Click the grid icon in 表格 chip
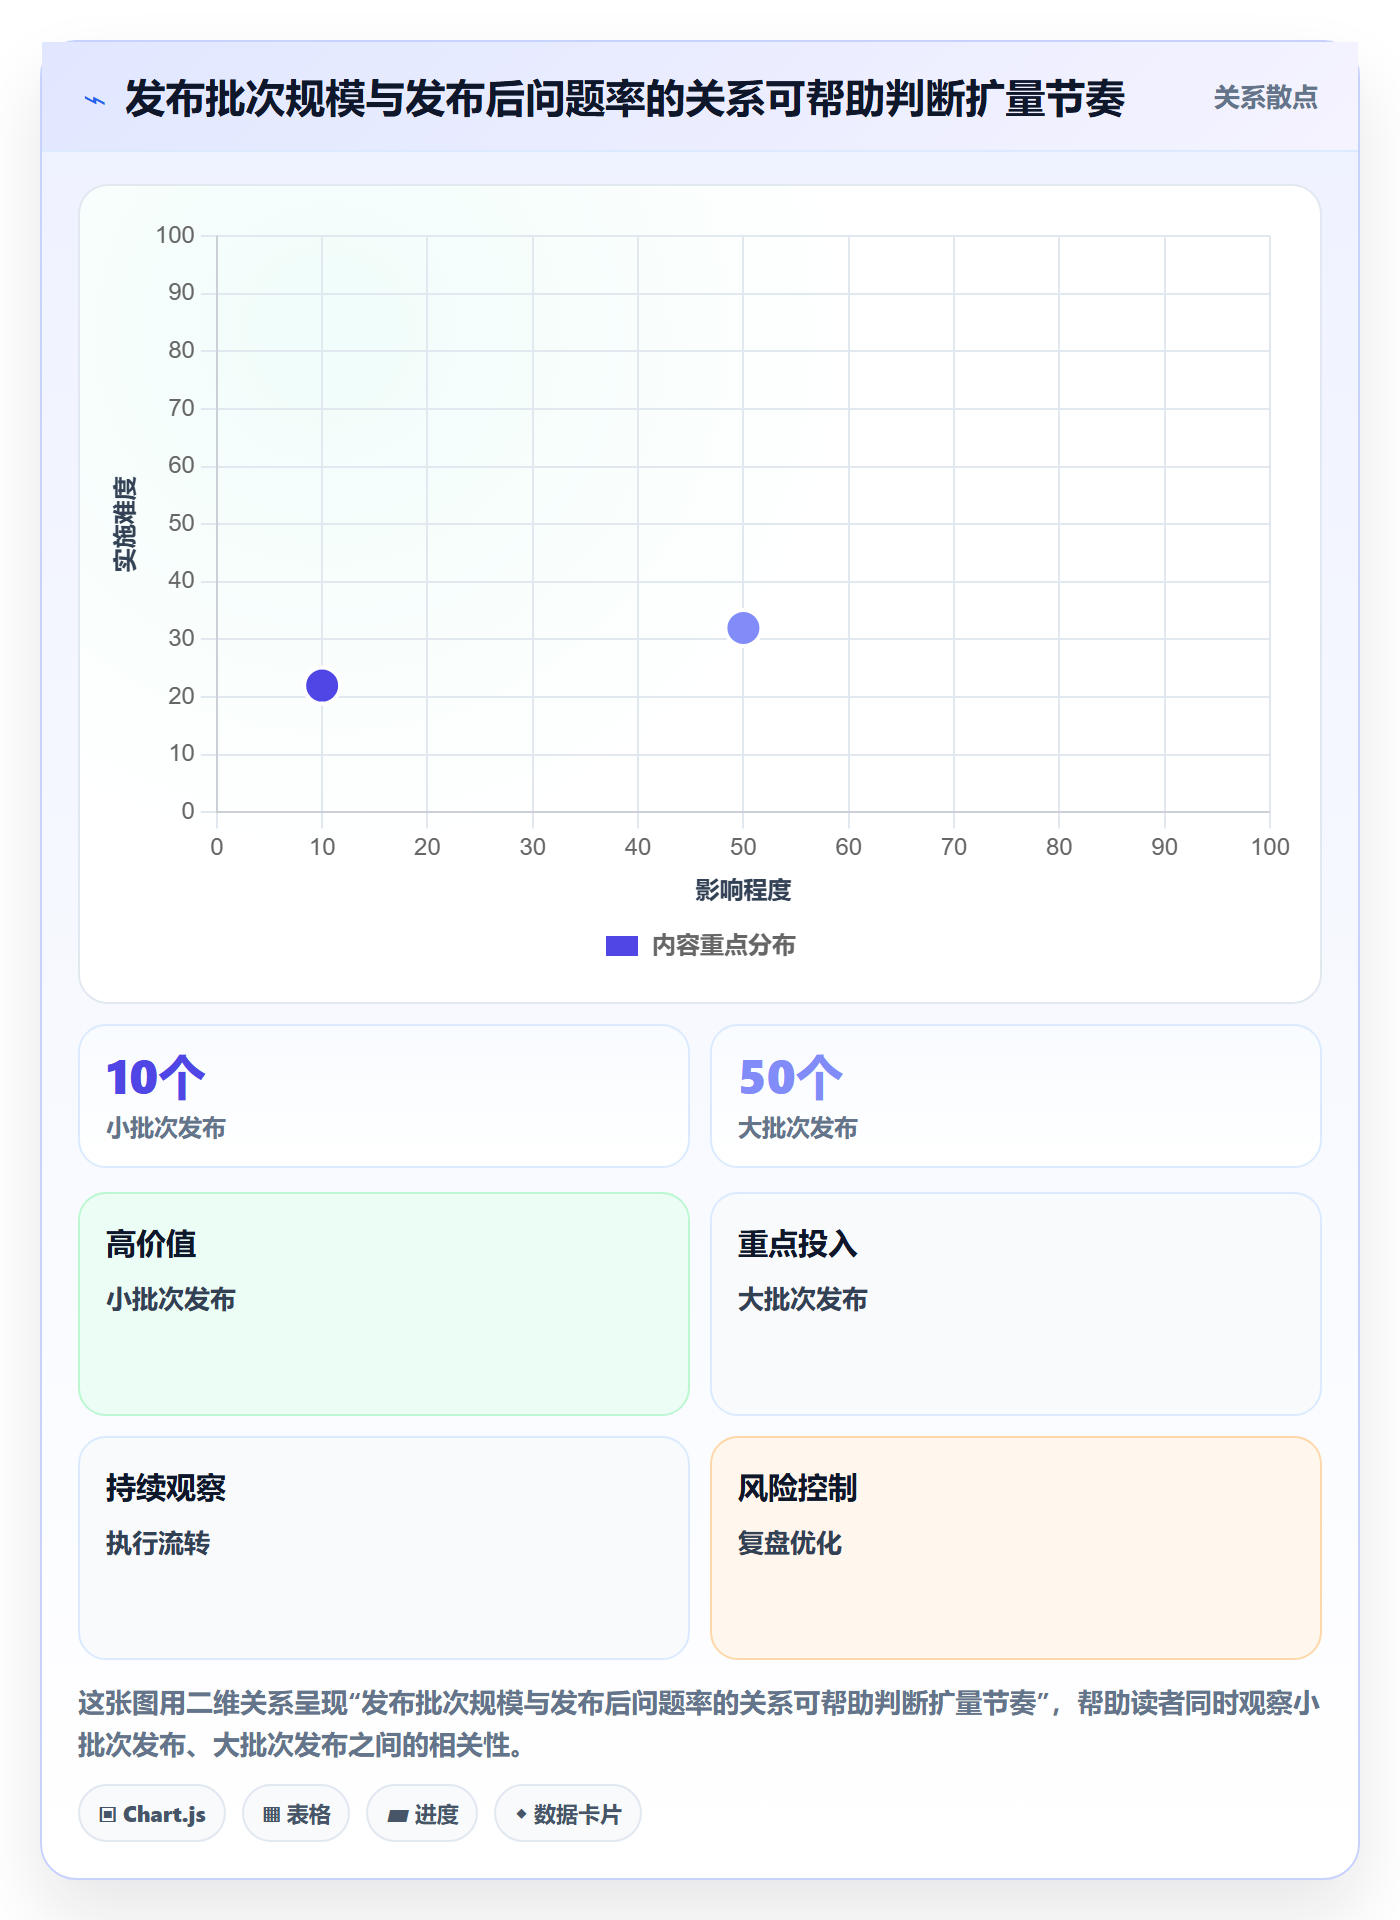 pos(271,1815)
